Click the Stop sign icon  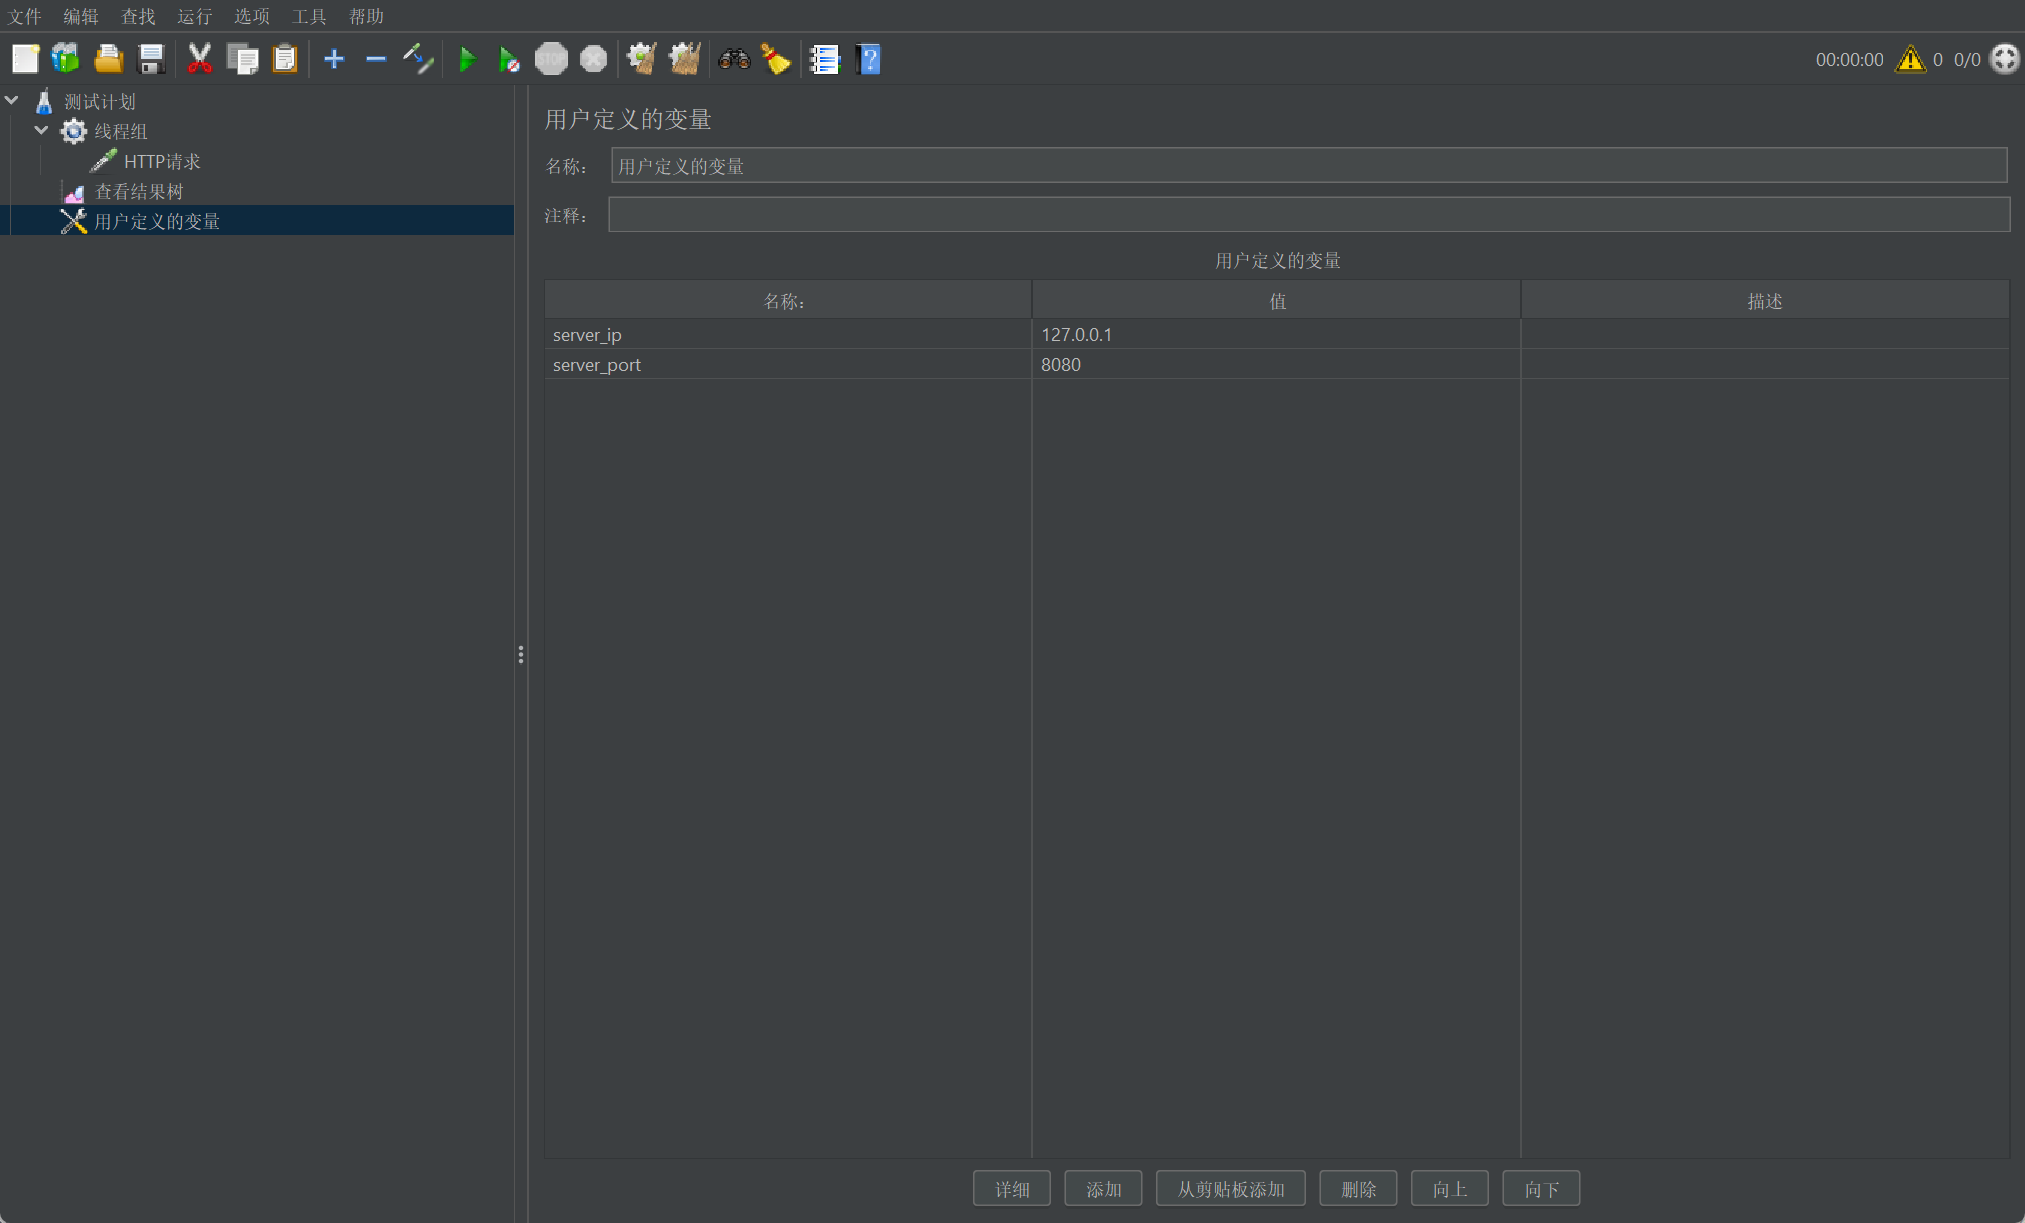pos(551,59)
